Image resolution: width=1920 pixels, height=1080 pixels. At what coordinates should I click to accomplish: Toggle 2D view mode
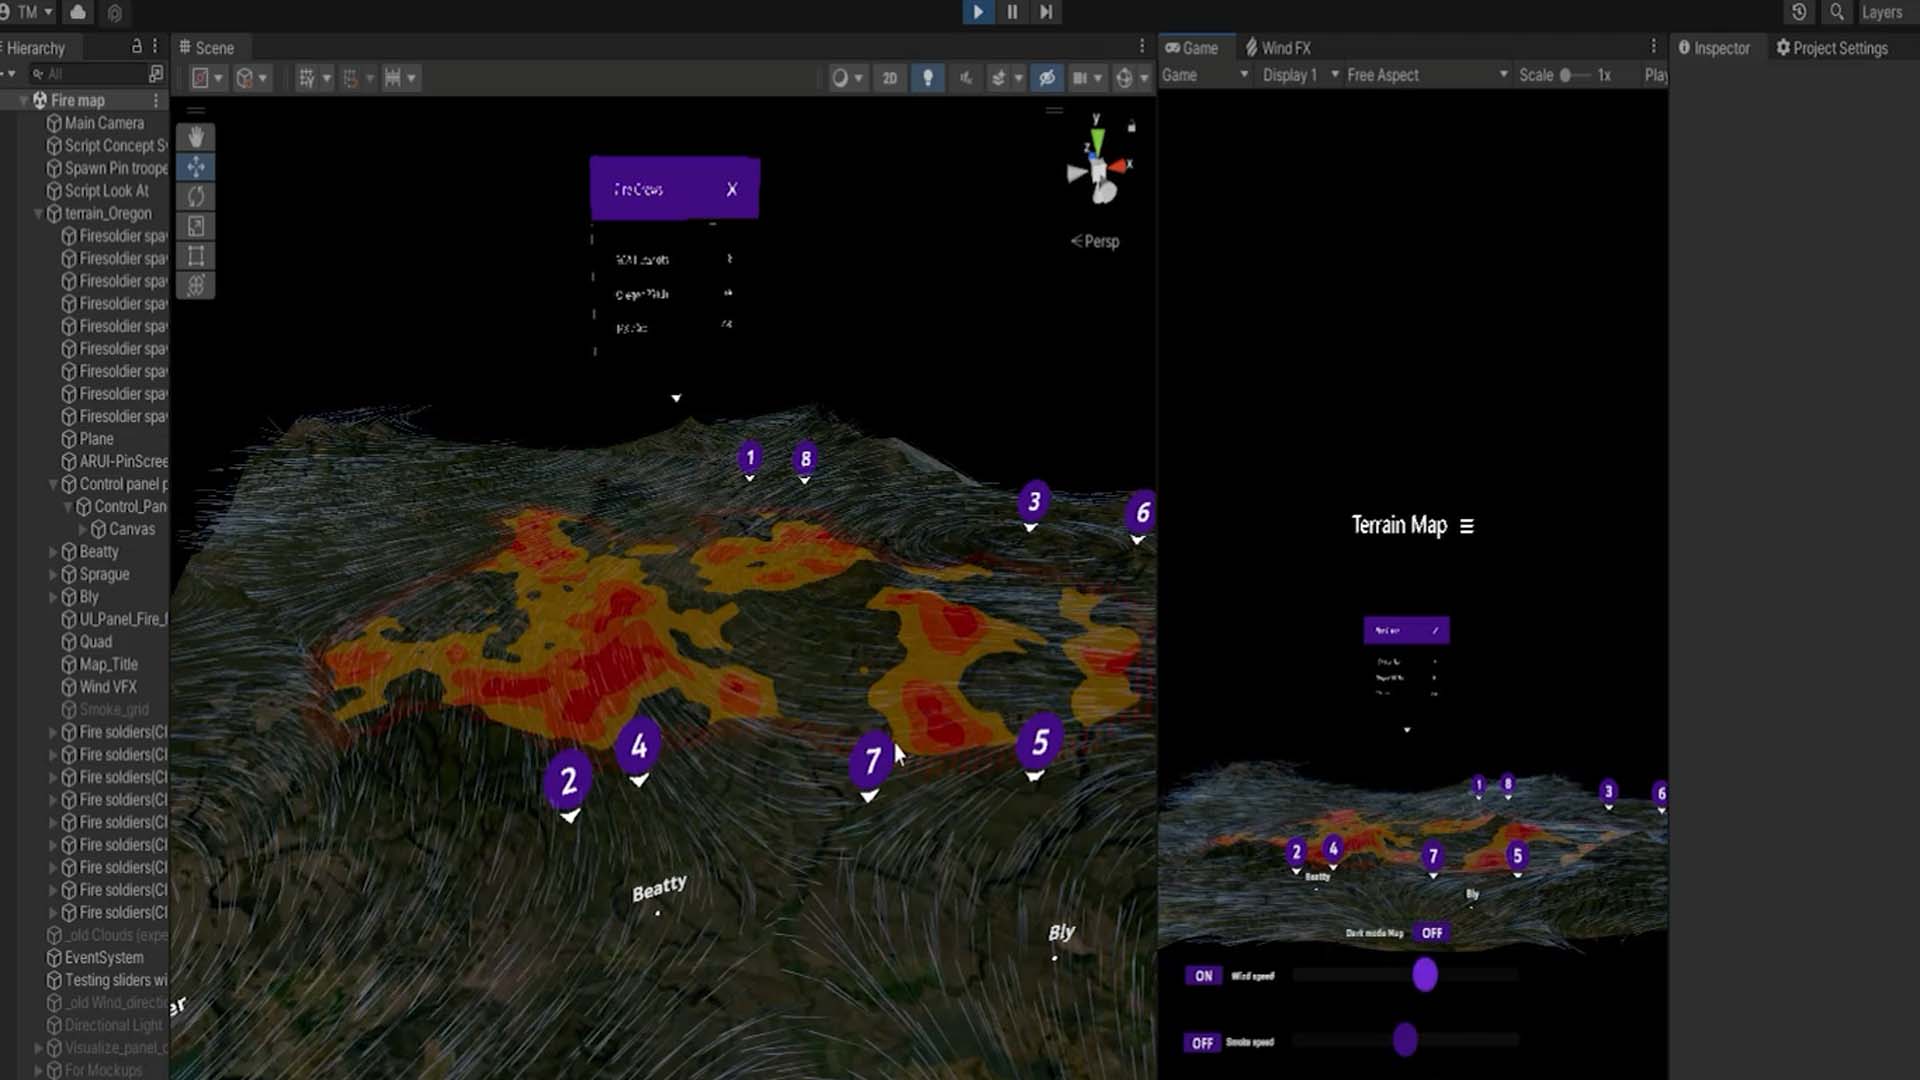pos(889,78)
